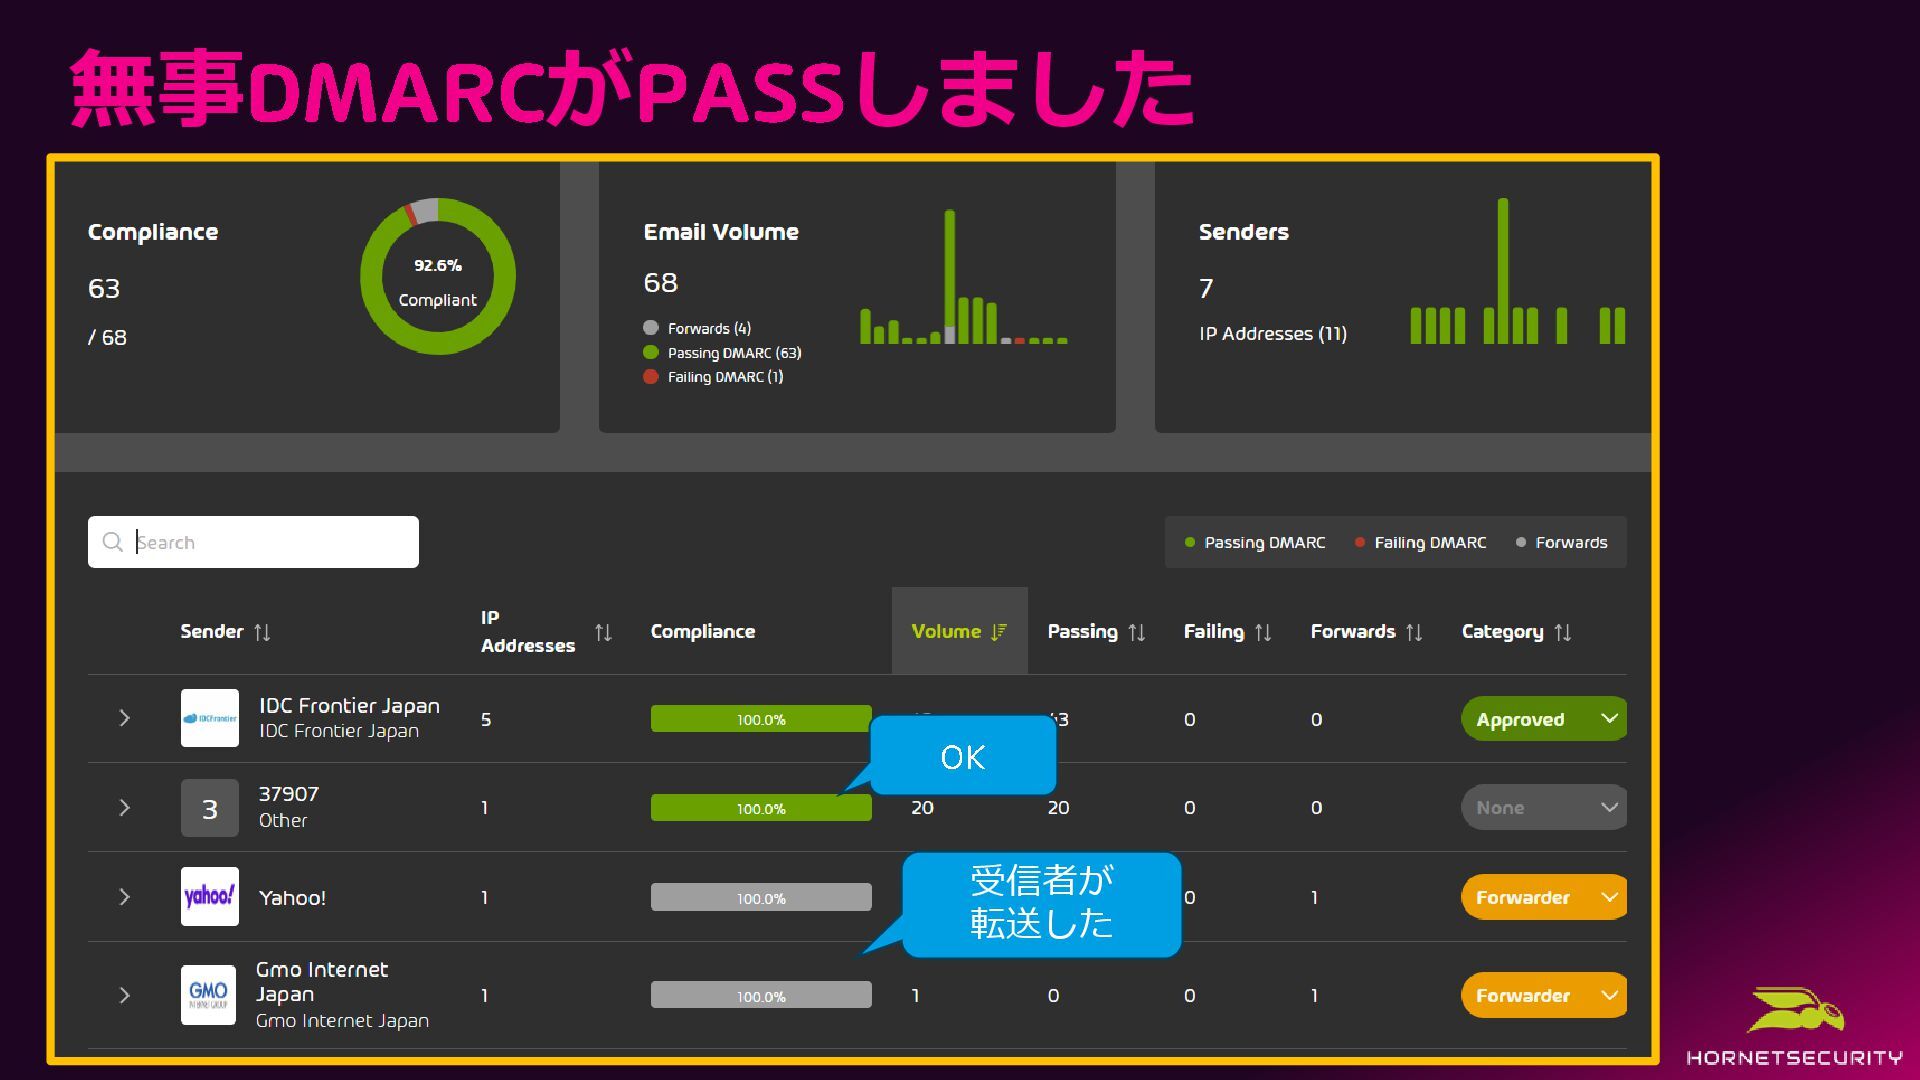The height and width of the screenshot is (1080, 1920).
Task: Open Forwarder dropdown in Yahoo! row
Action: tap(1543, 897)
